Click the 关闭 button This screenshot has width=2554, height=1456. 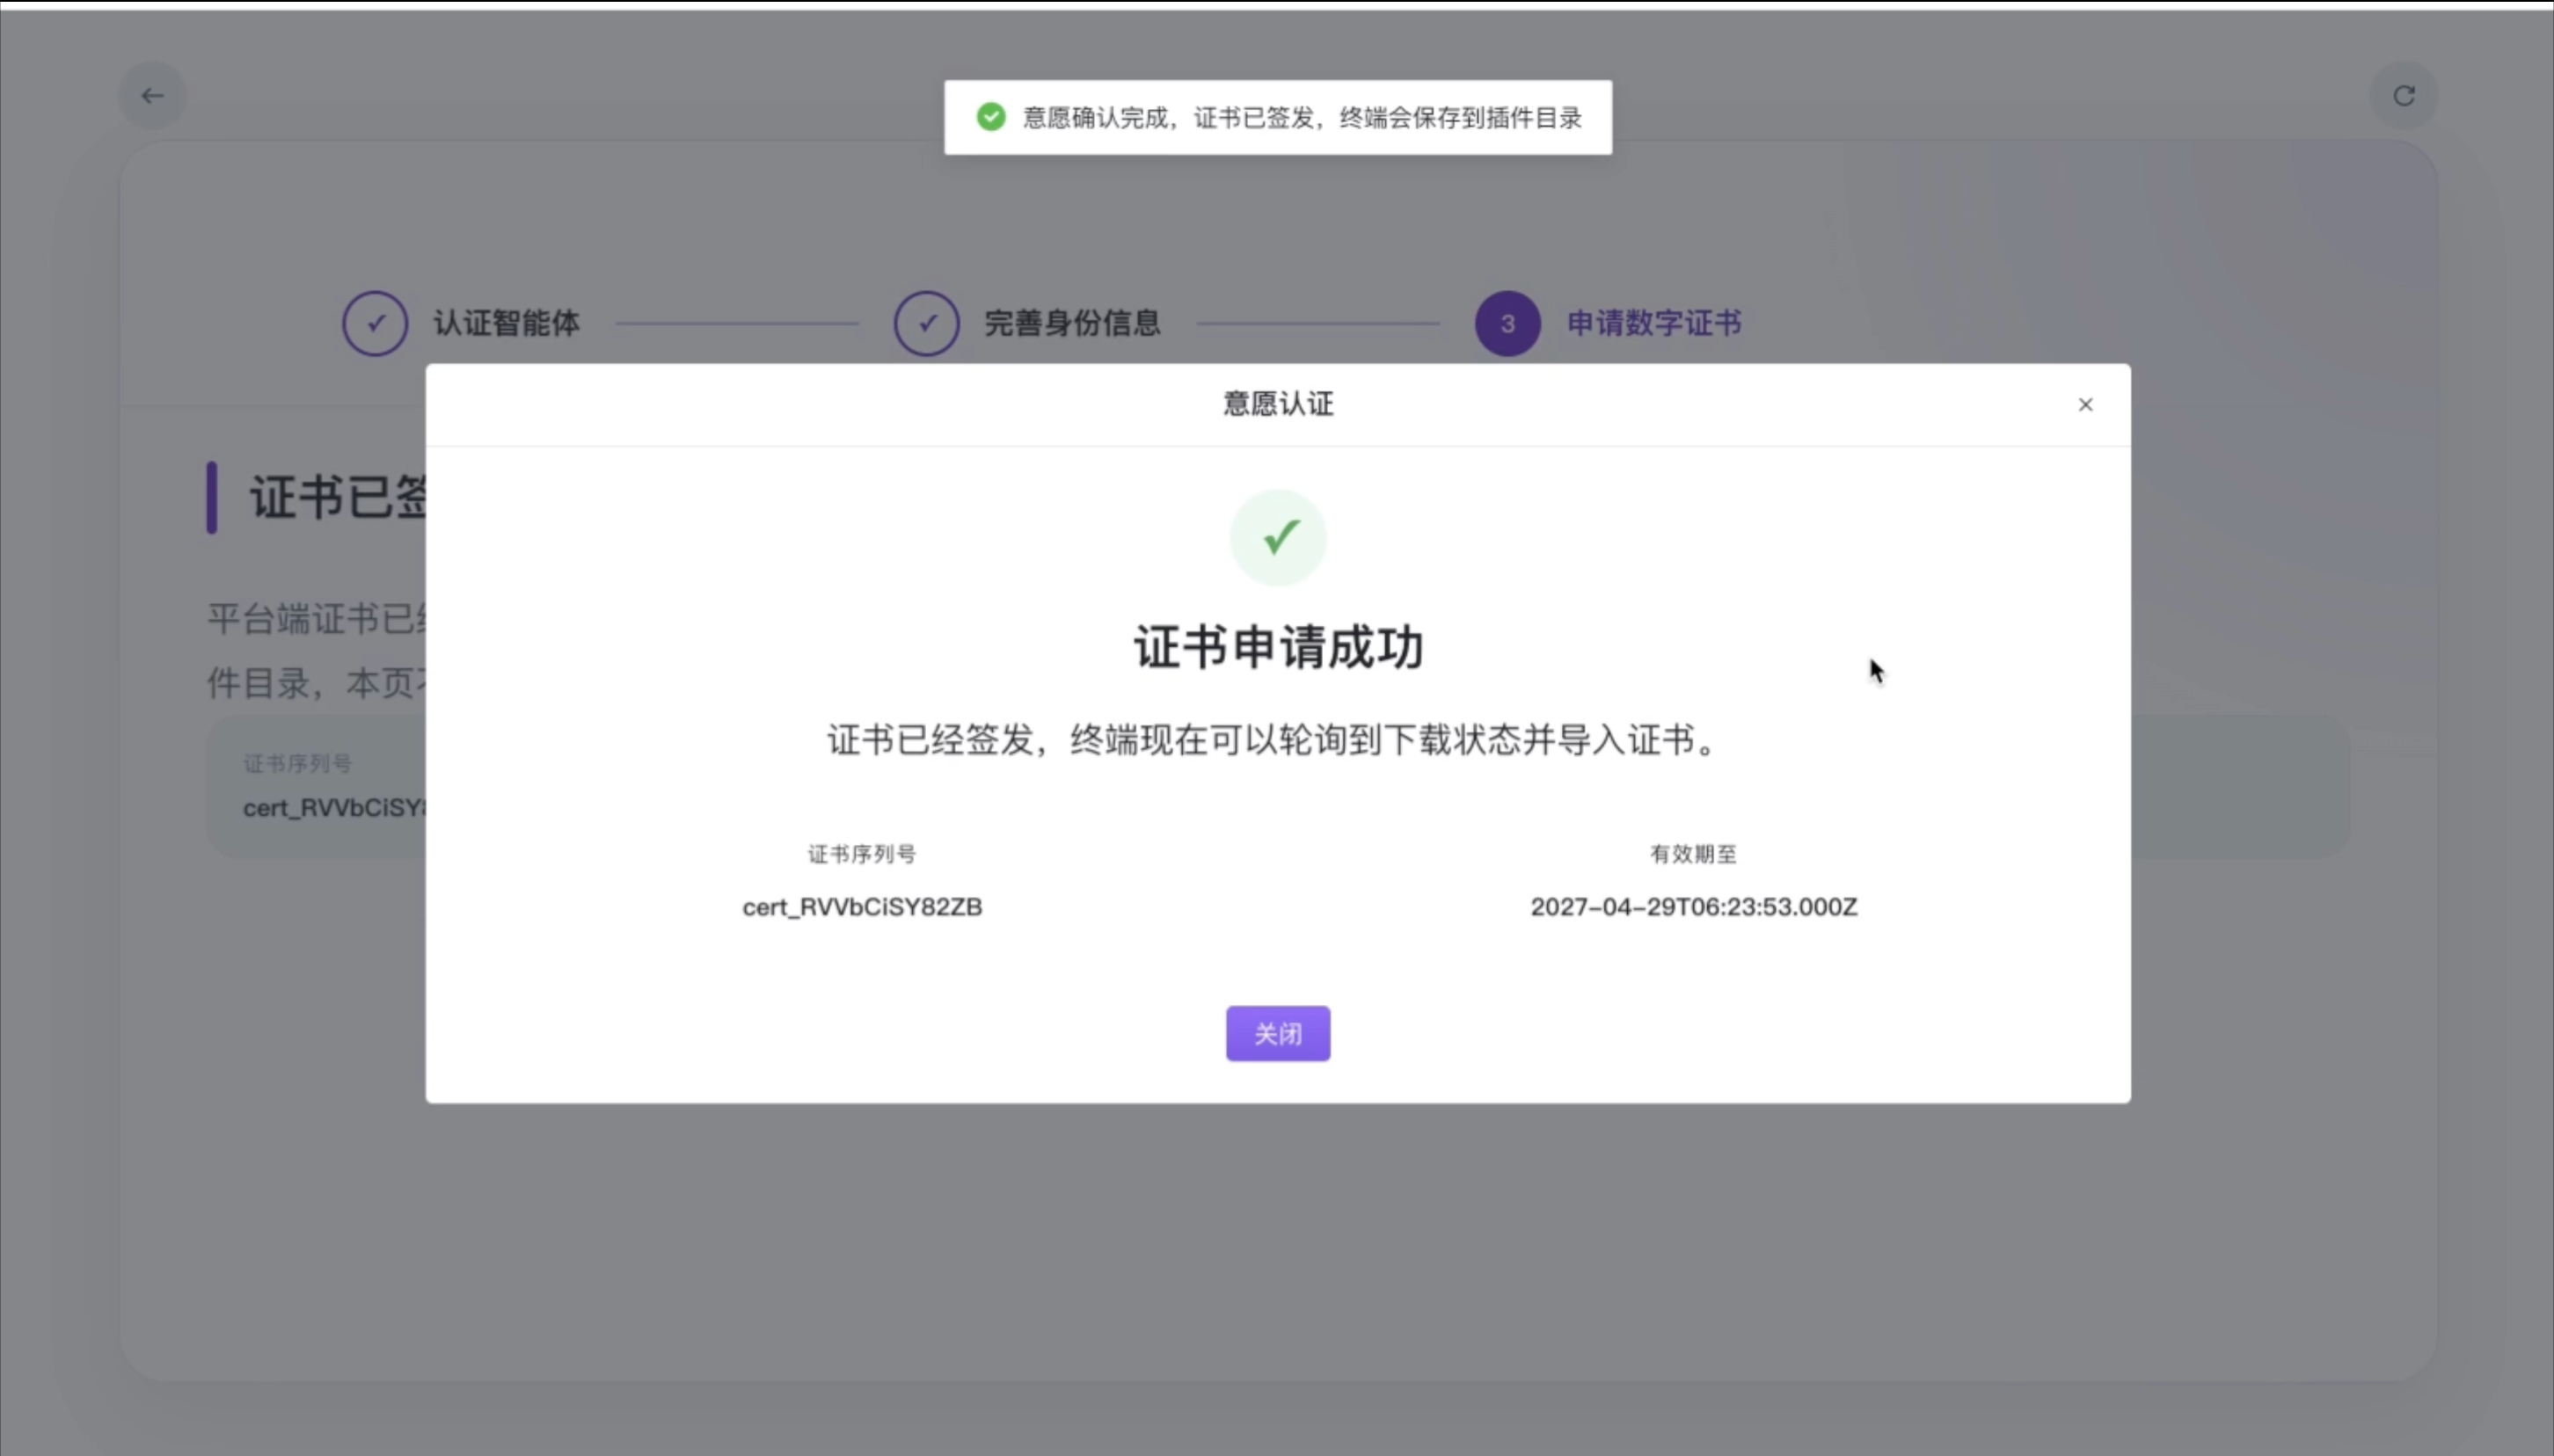click(x=1278, y=1033)
